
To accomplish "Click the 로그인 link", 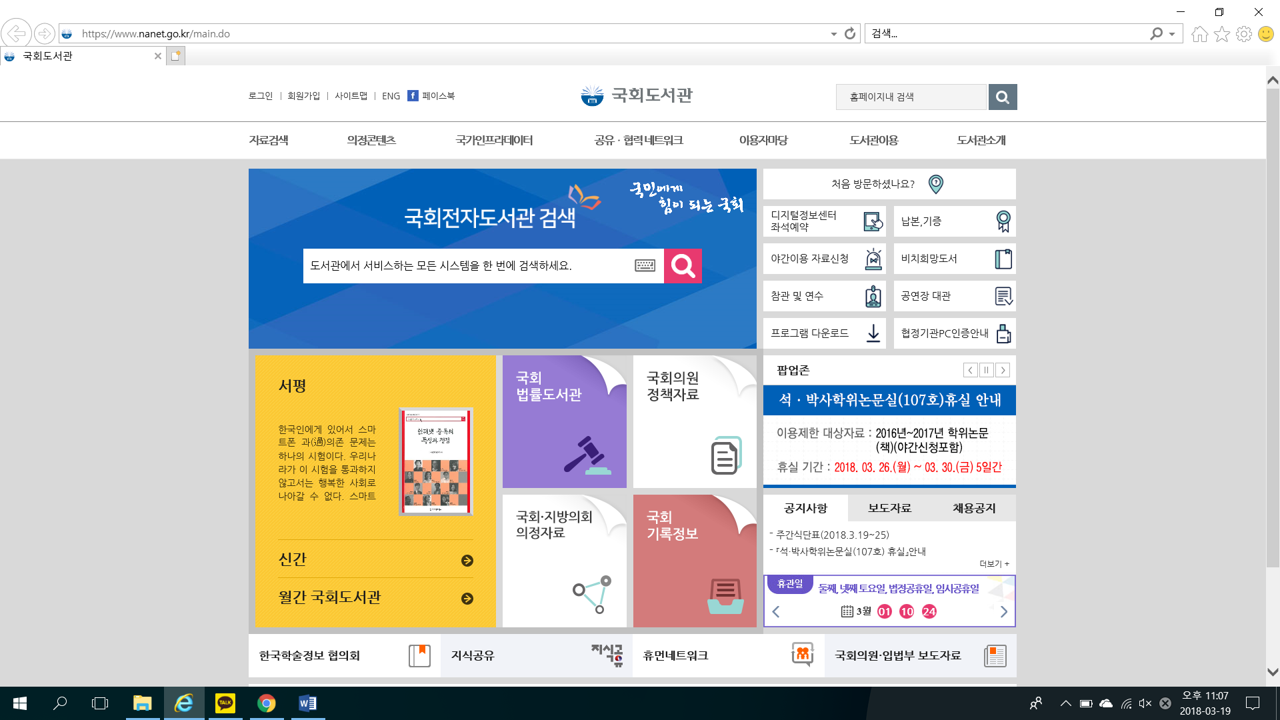I will 260,96.
